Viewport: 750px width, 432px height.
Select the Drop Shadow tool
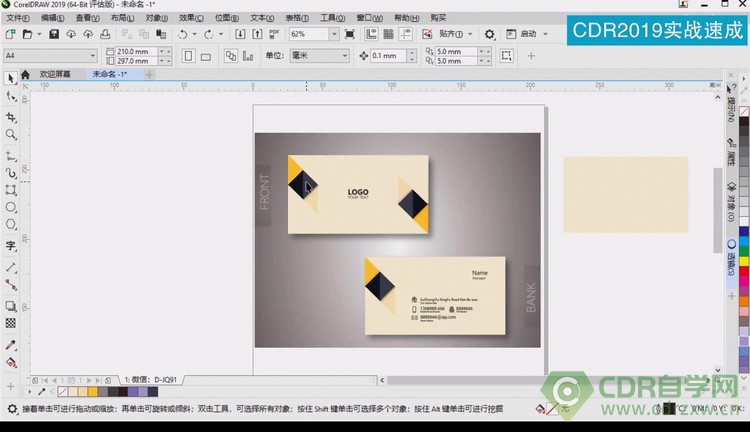coord(11,306)
